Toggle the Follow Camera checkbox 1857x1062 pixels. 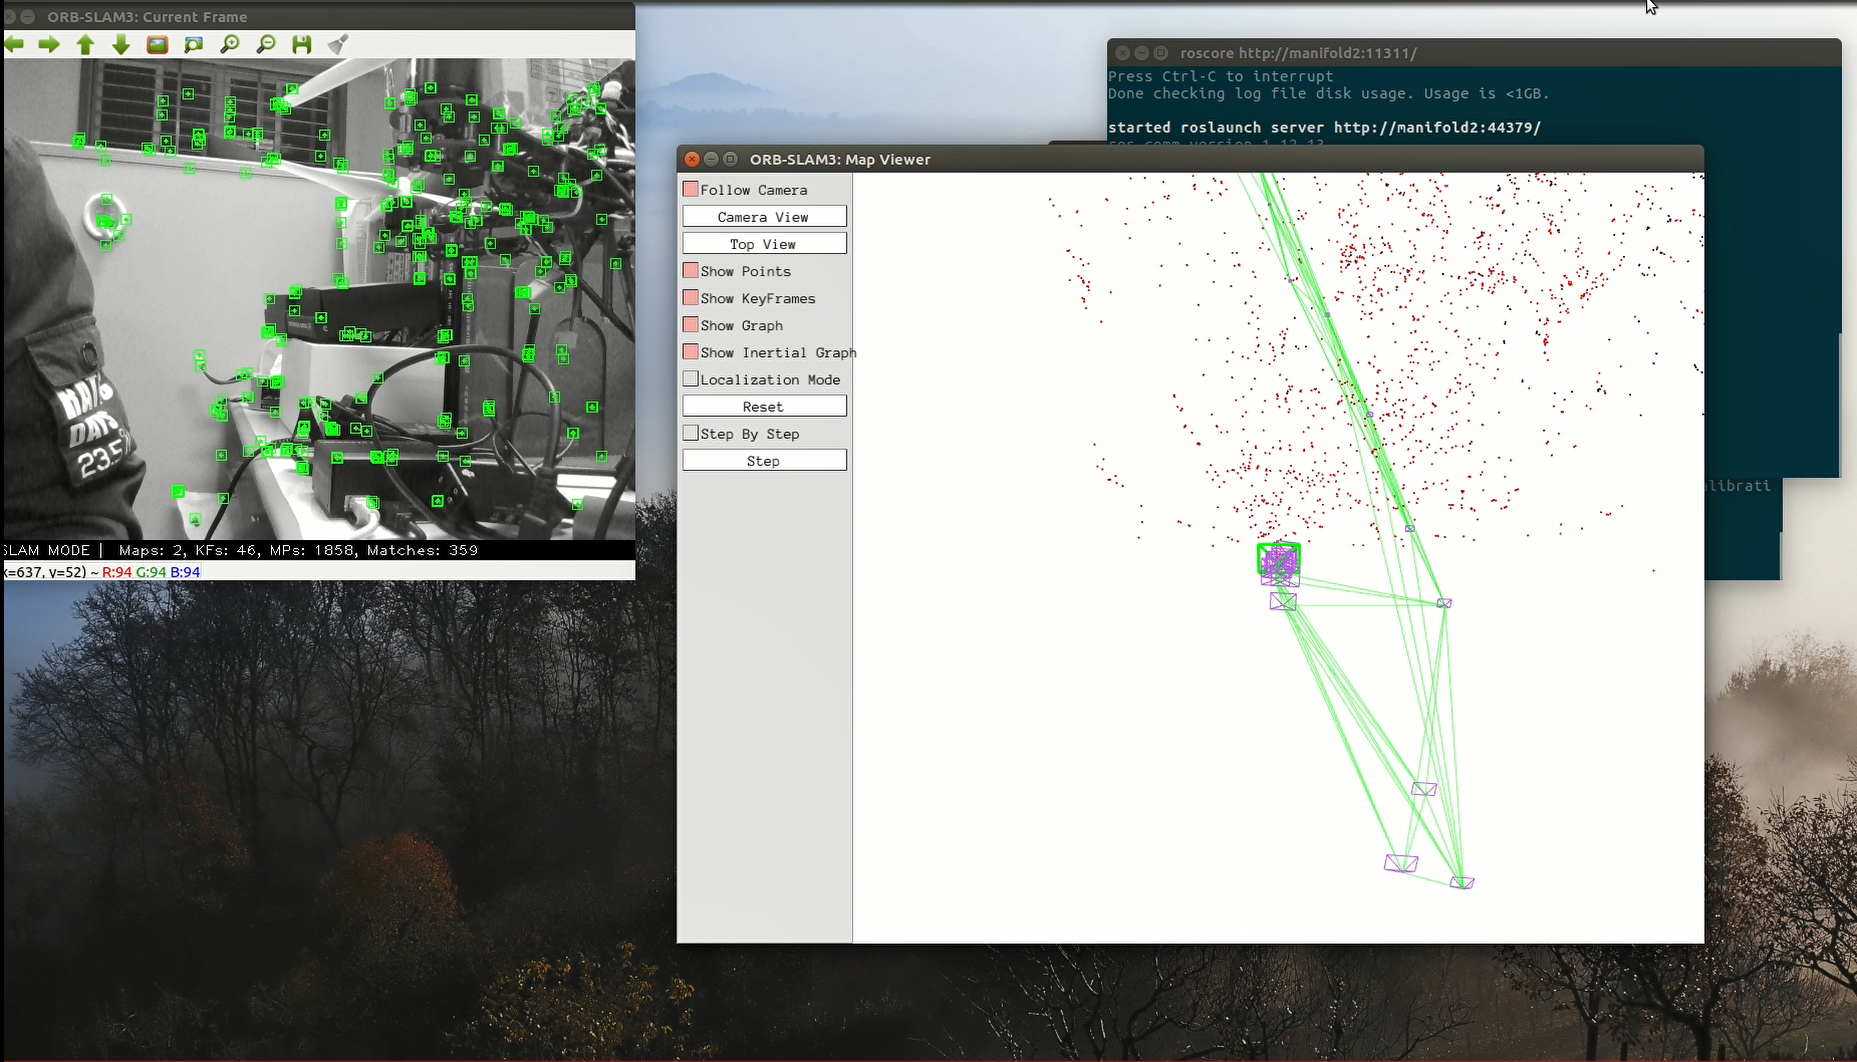[691, 189]
